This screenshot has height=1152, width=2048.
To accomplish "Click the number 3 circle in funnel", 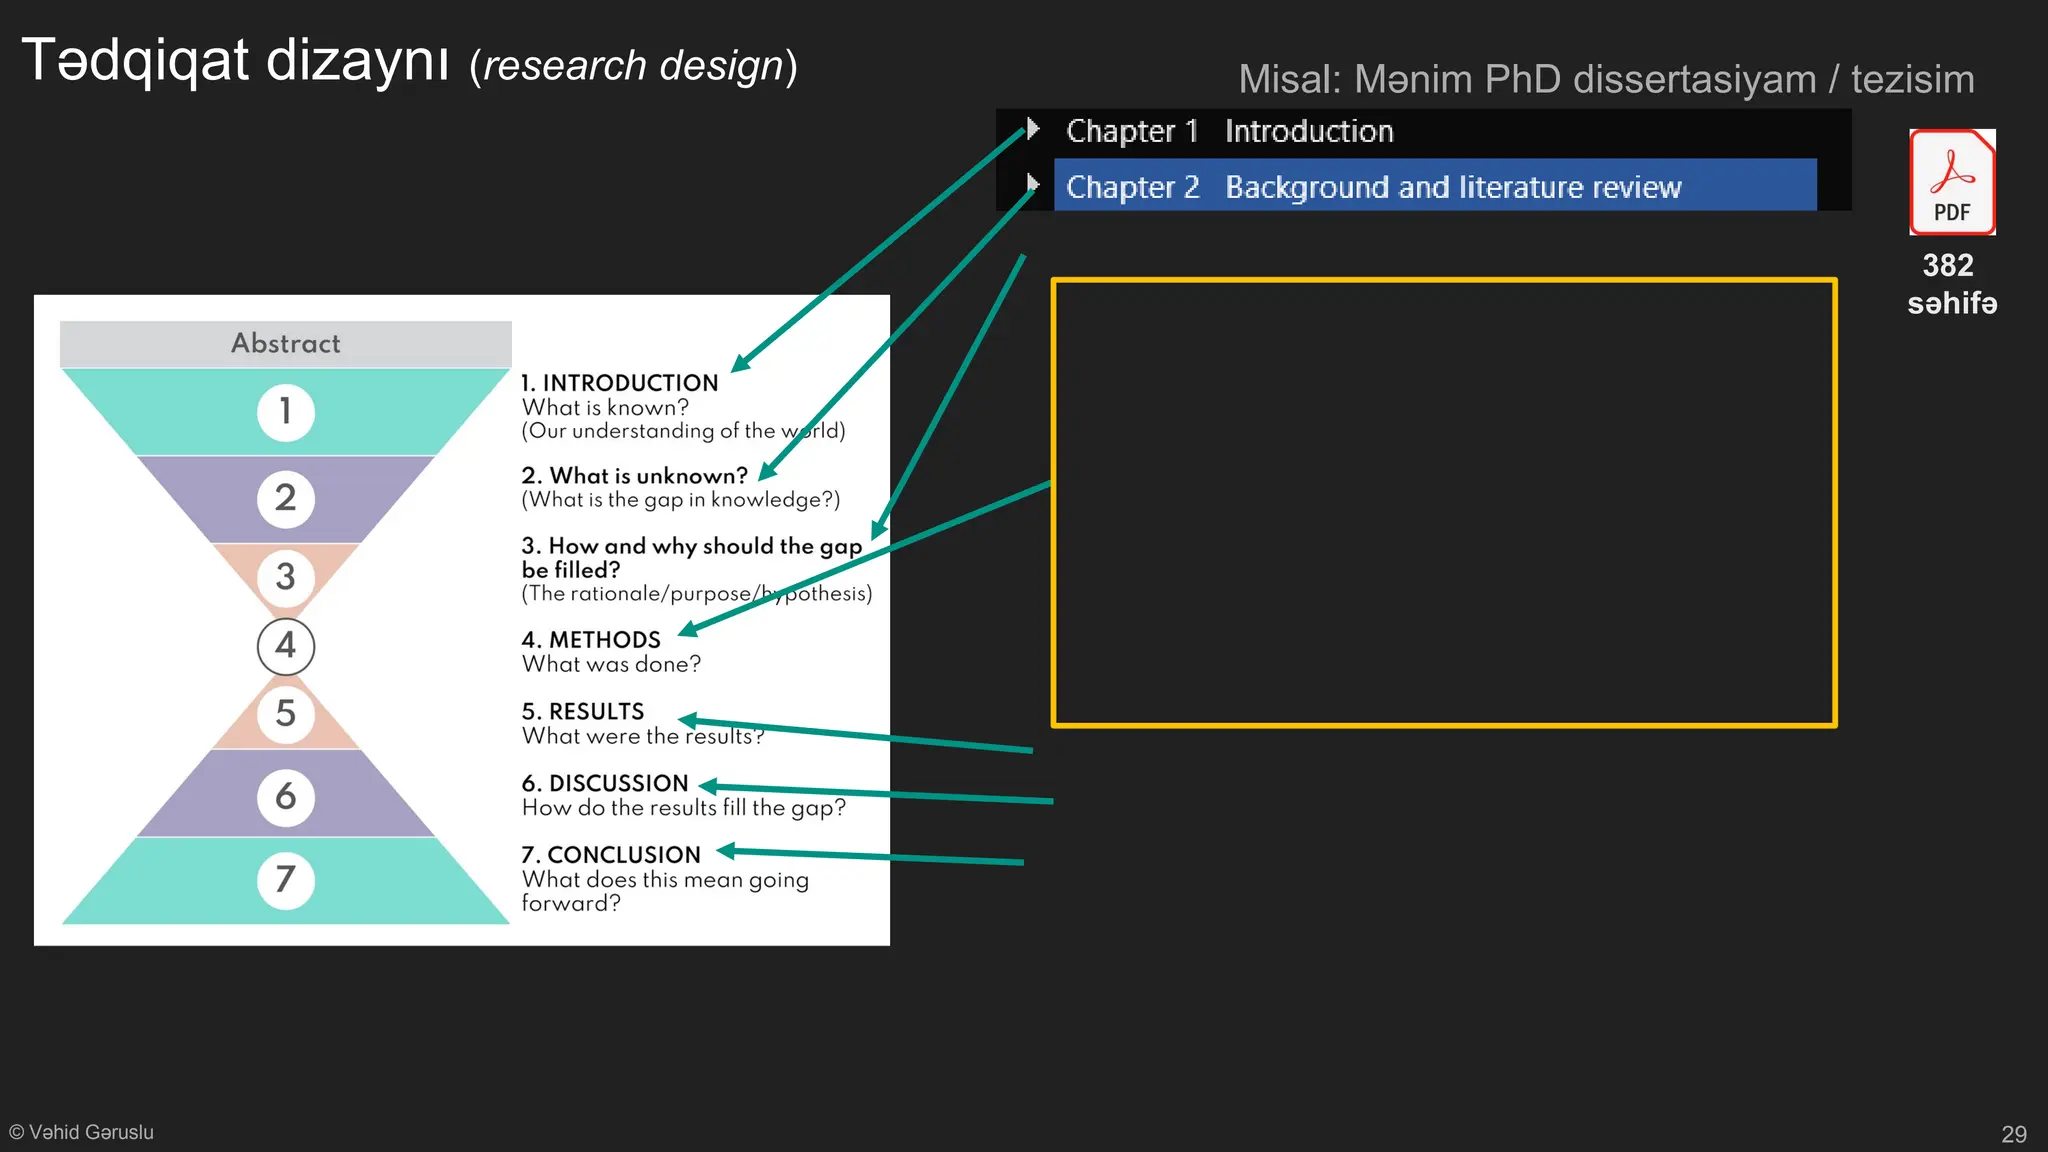I will click(x=286, y=577).
